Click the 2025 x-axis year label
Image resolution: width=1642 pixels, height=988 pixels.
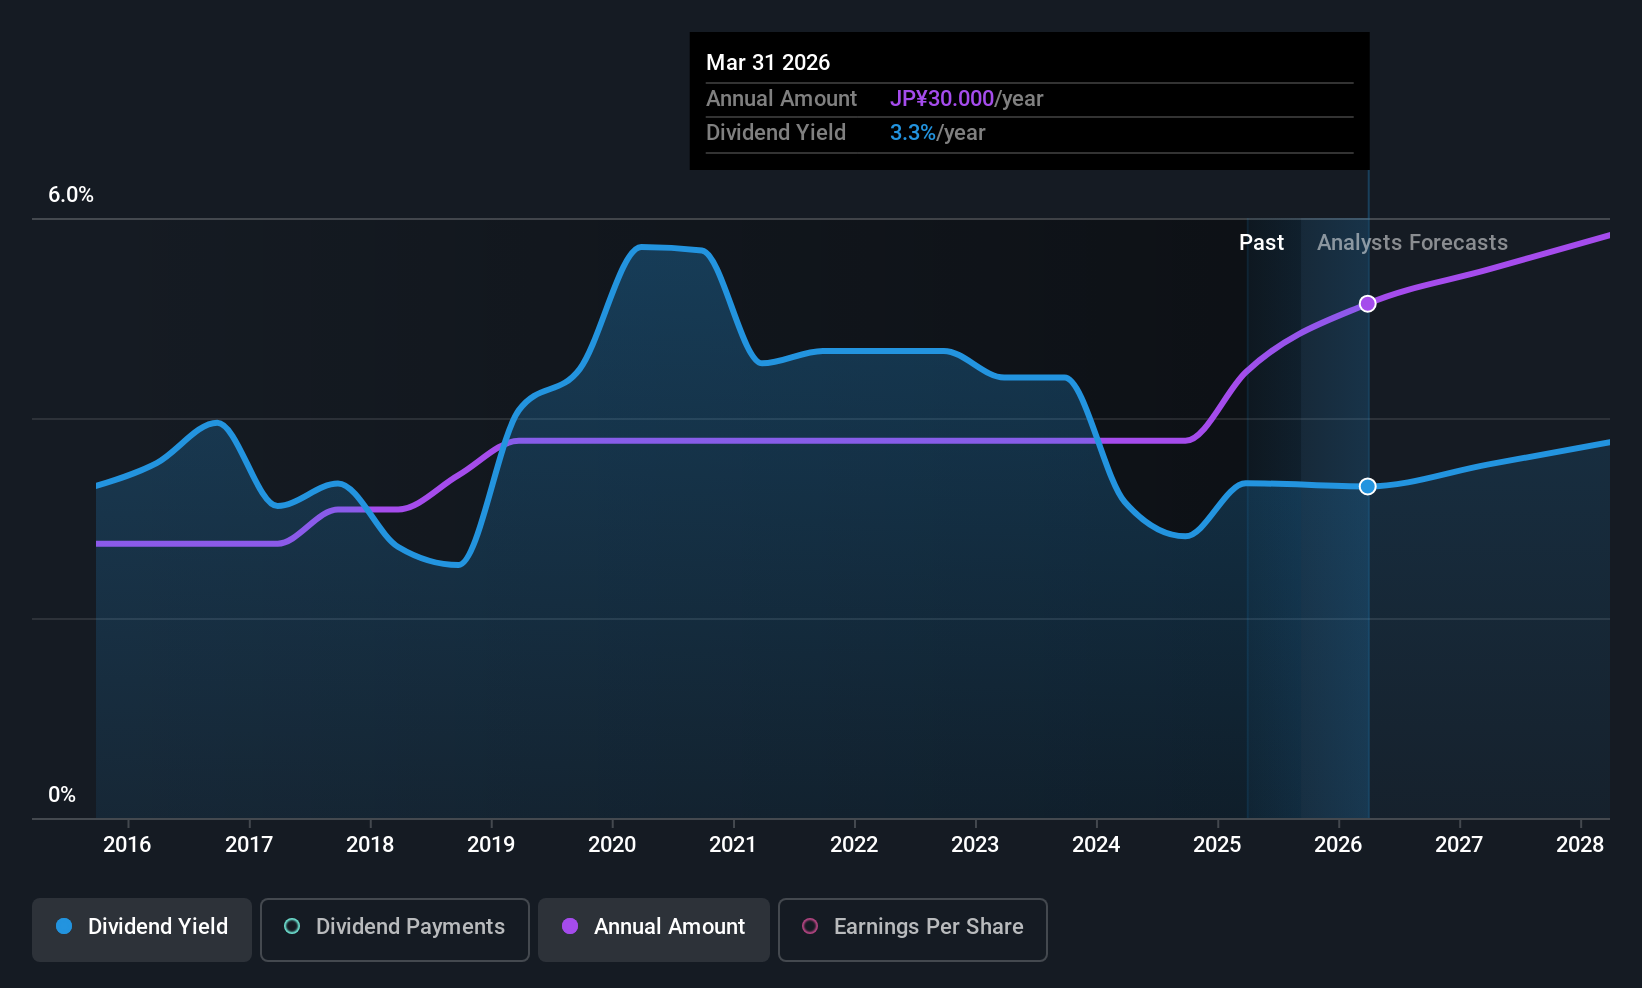click(1217, 844)
